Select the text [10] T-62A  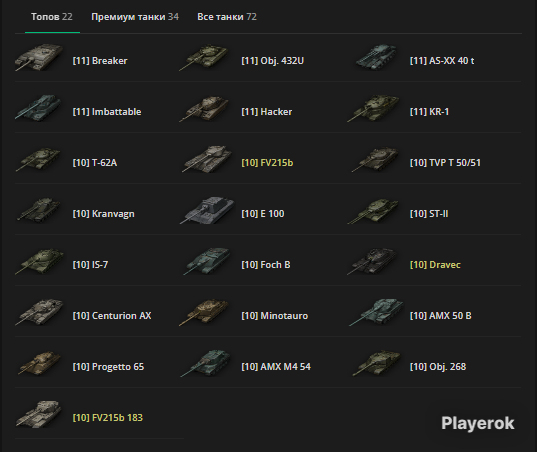click(95, 163)
